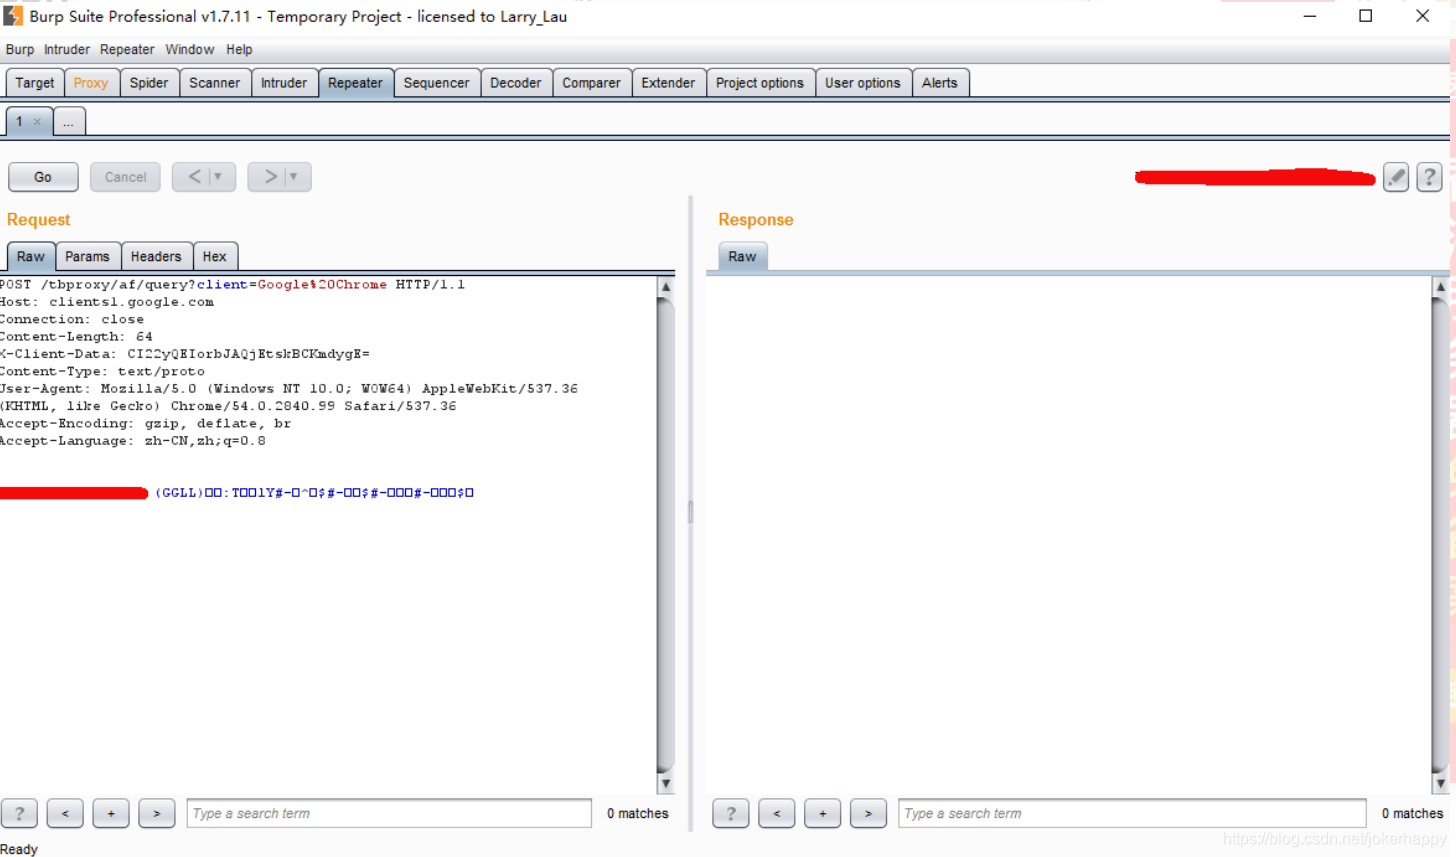
Task: Go to next request search match
Action: click(157, 814)
